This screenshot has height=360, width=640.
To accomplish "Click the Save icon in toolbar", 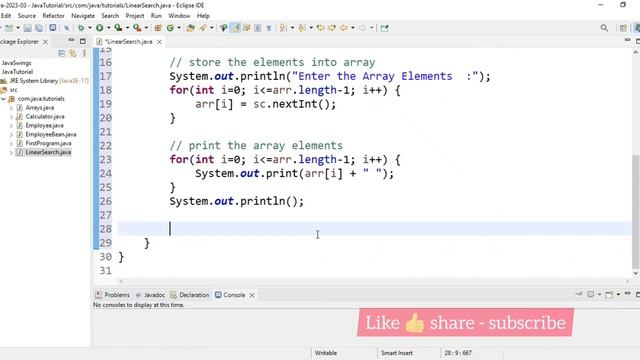I will (27, 28).
